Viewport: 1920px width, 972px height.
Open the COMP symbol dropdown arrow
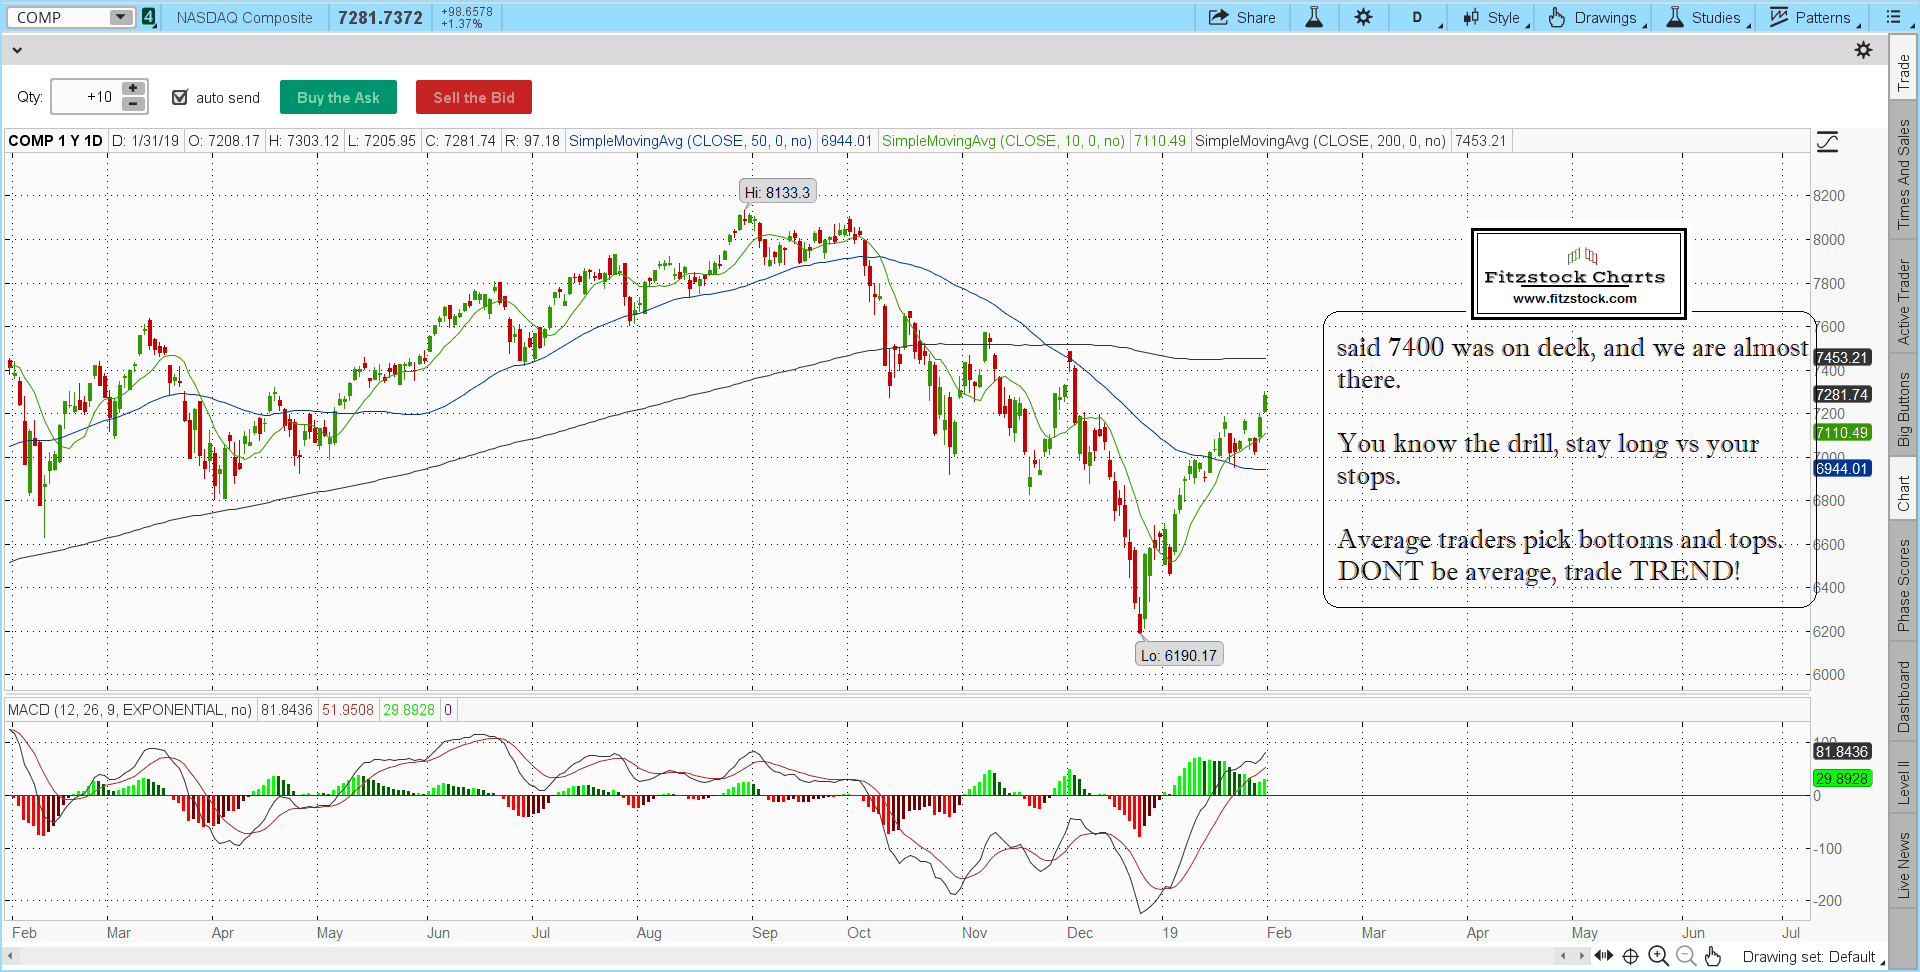tap(120, 17)
